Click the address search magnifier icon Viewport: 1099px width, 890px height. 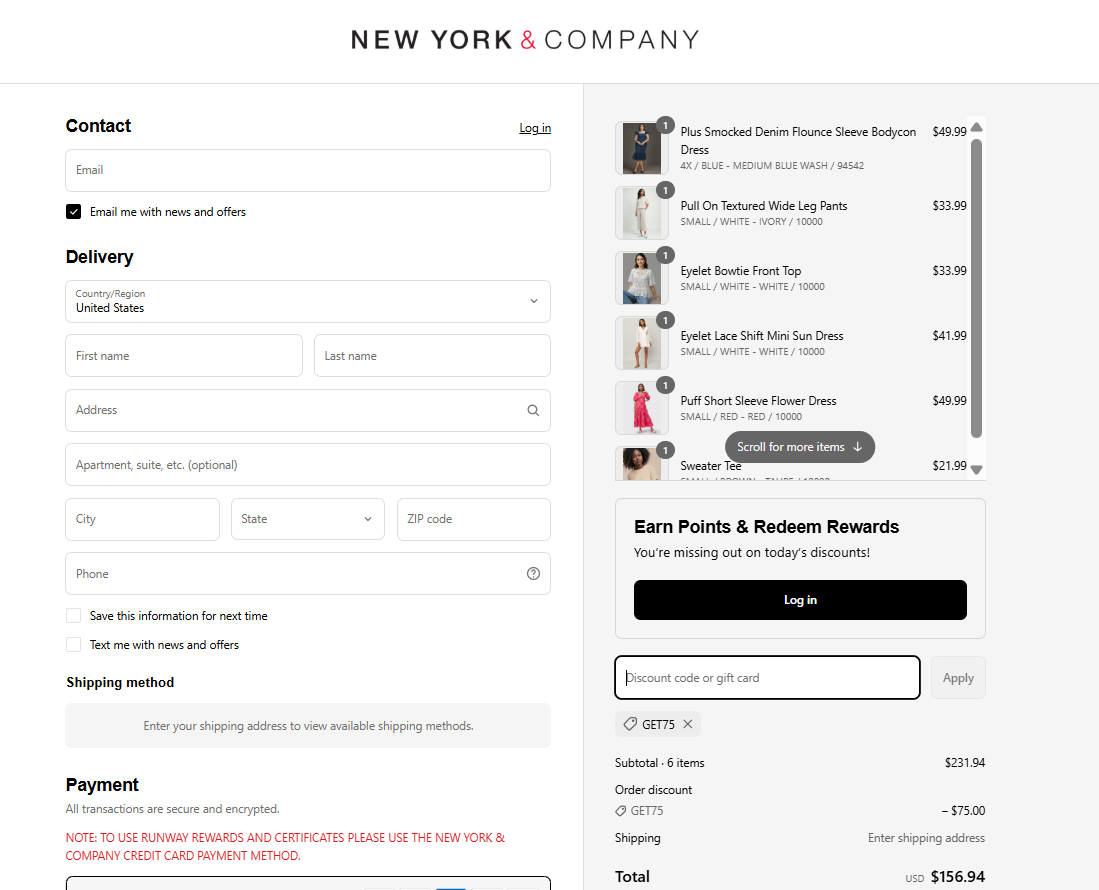tap(533, 410)
